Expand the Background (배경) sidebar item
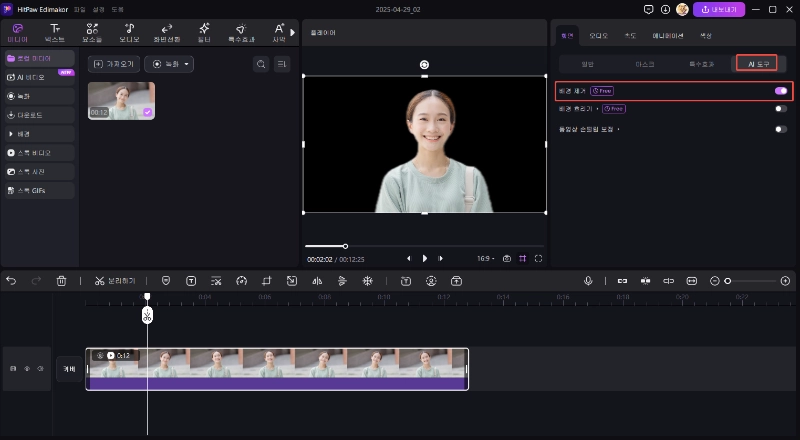This screenshot has width=800, height=440. coord(40,134)
